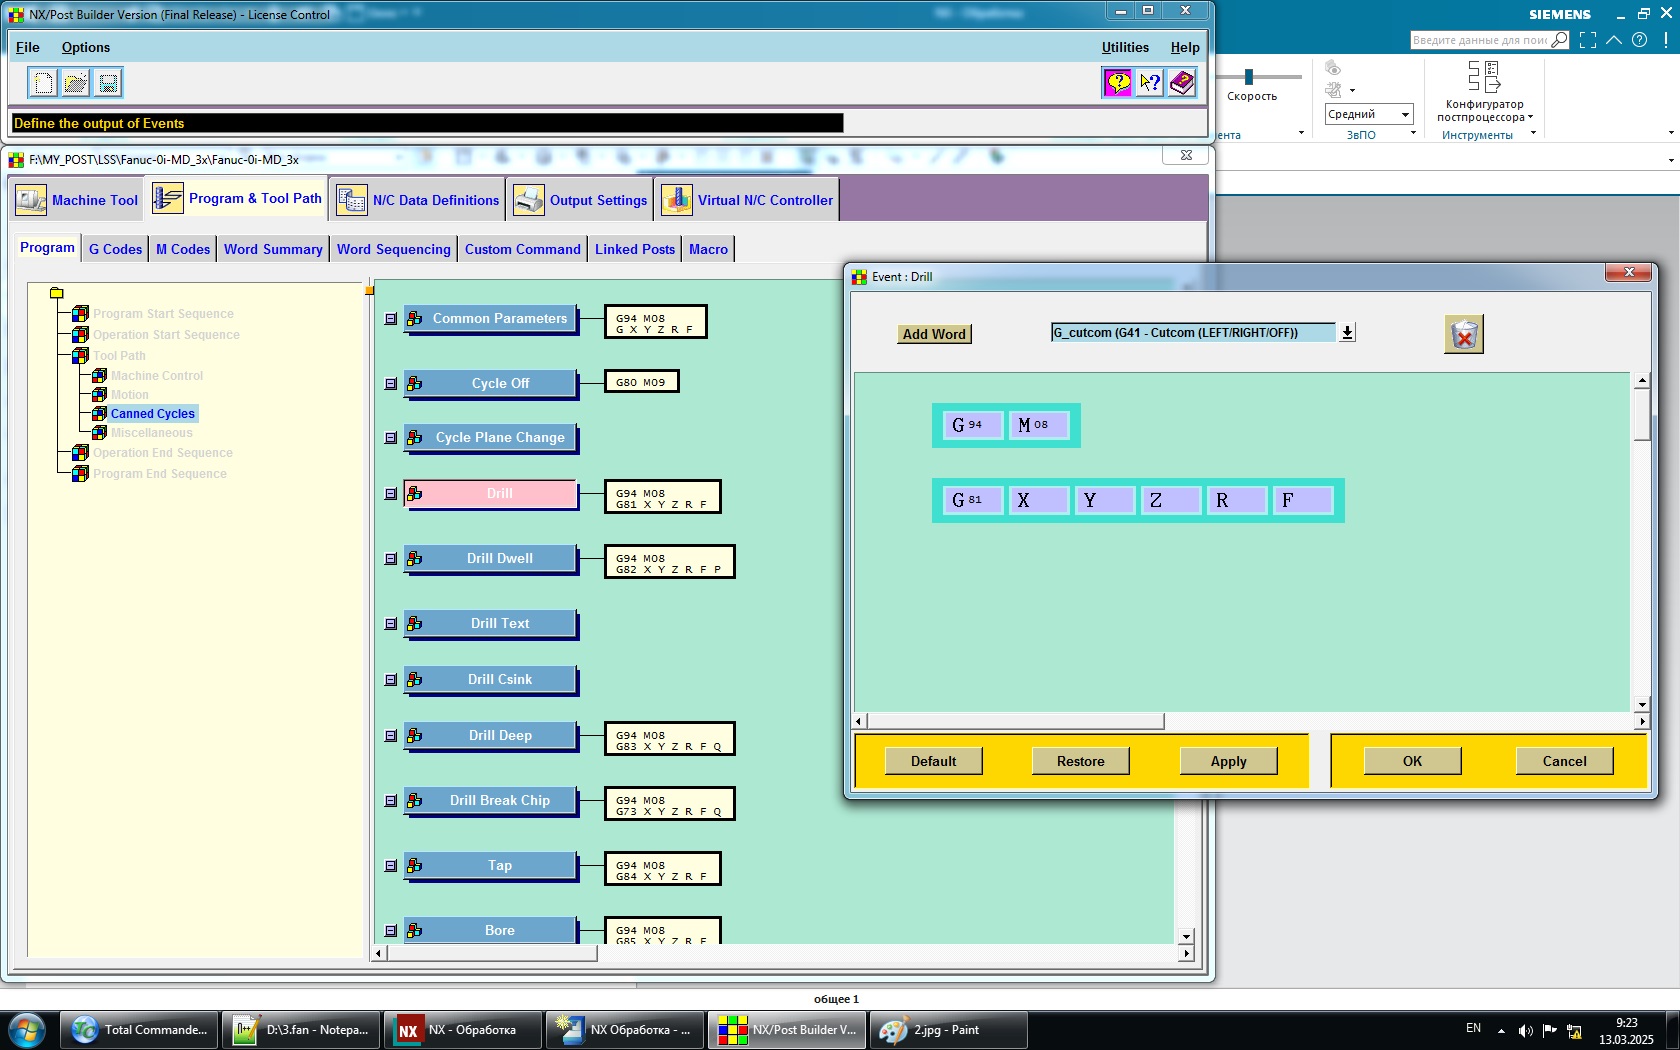Collapse the Drill Break Chip event
Screen dimensions: 1680x1050
tap(391, 801)
